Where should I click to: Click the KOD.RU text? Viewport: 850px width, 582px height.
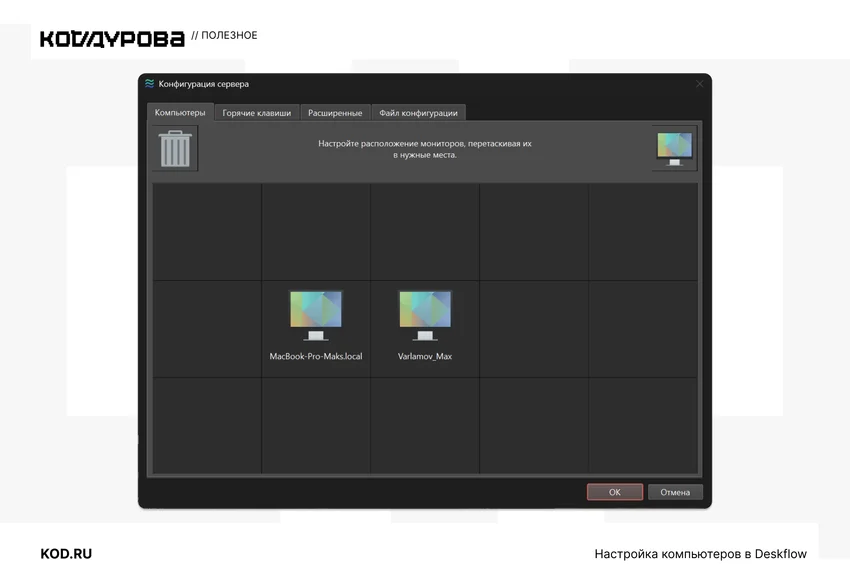[66, 554]
